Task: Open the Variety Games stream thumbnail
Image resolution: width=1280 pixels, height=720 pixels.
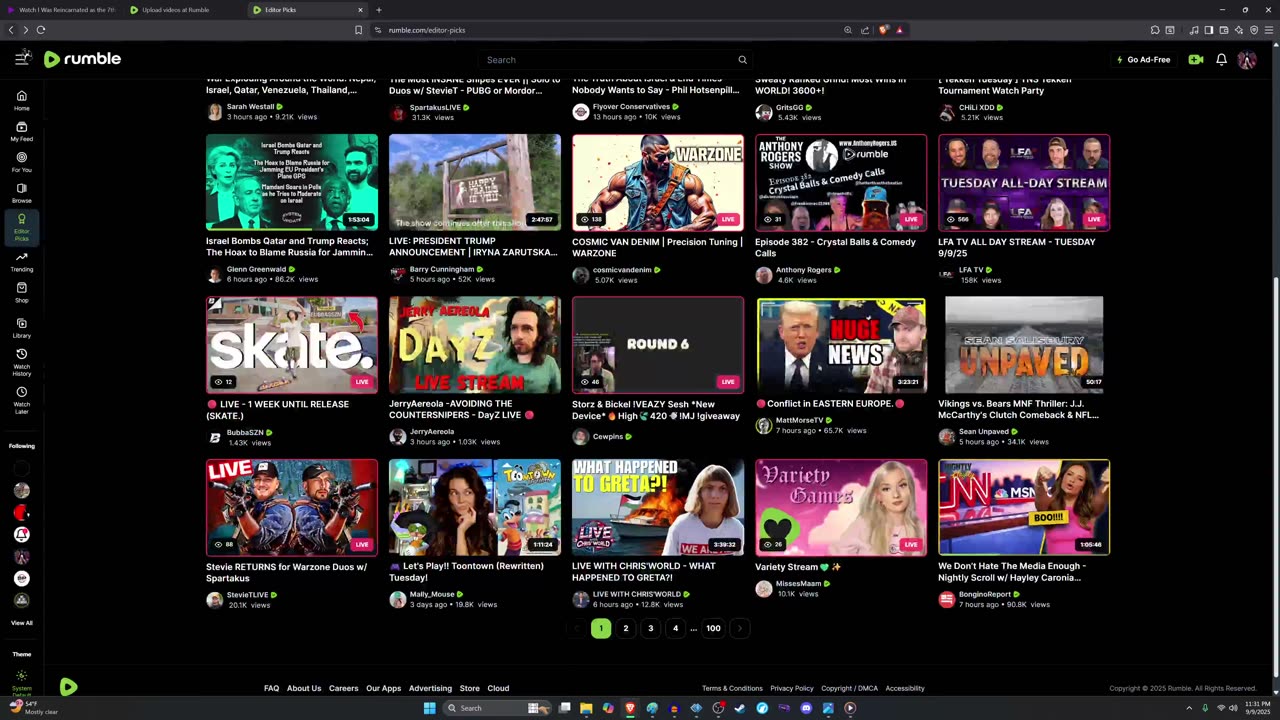Action: point(841,507)
